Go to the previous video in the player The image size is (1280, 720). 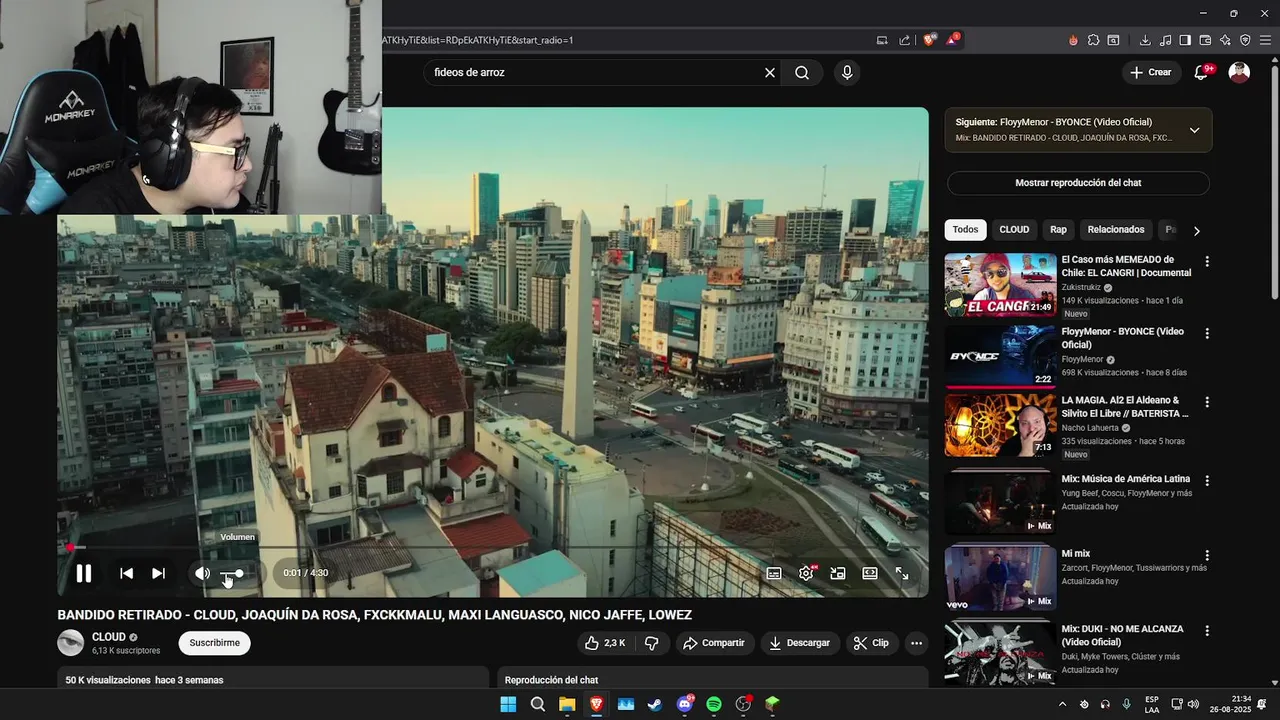[x=126, y=573]
